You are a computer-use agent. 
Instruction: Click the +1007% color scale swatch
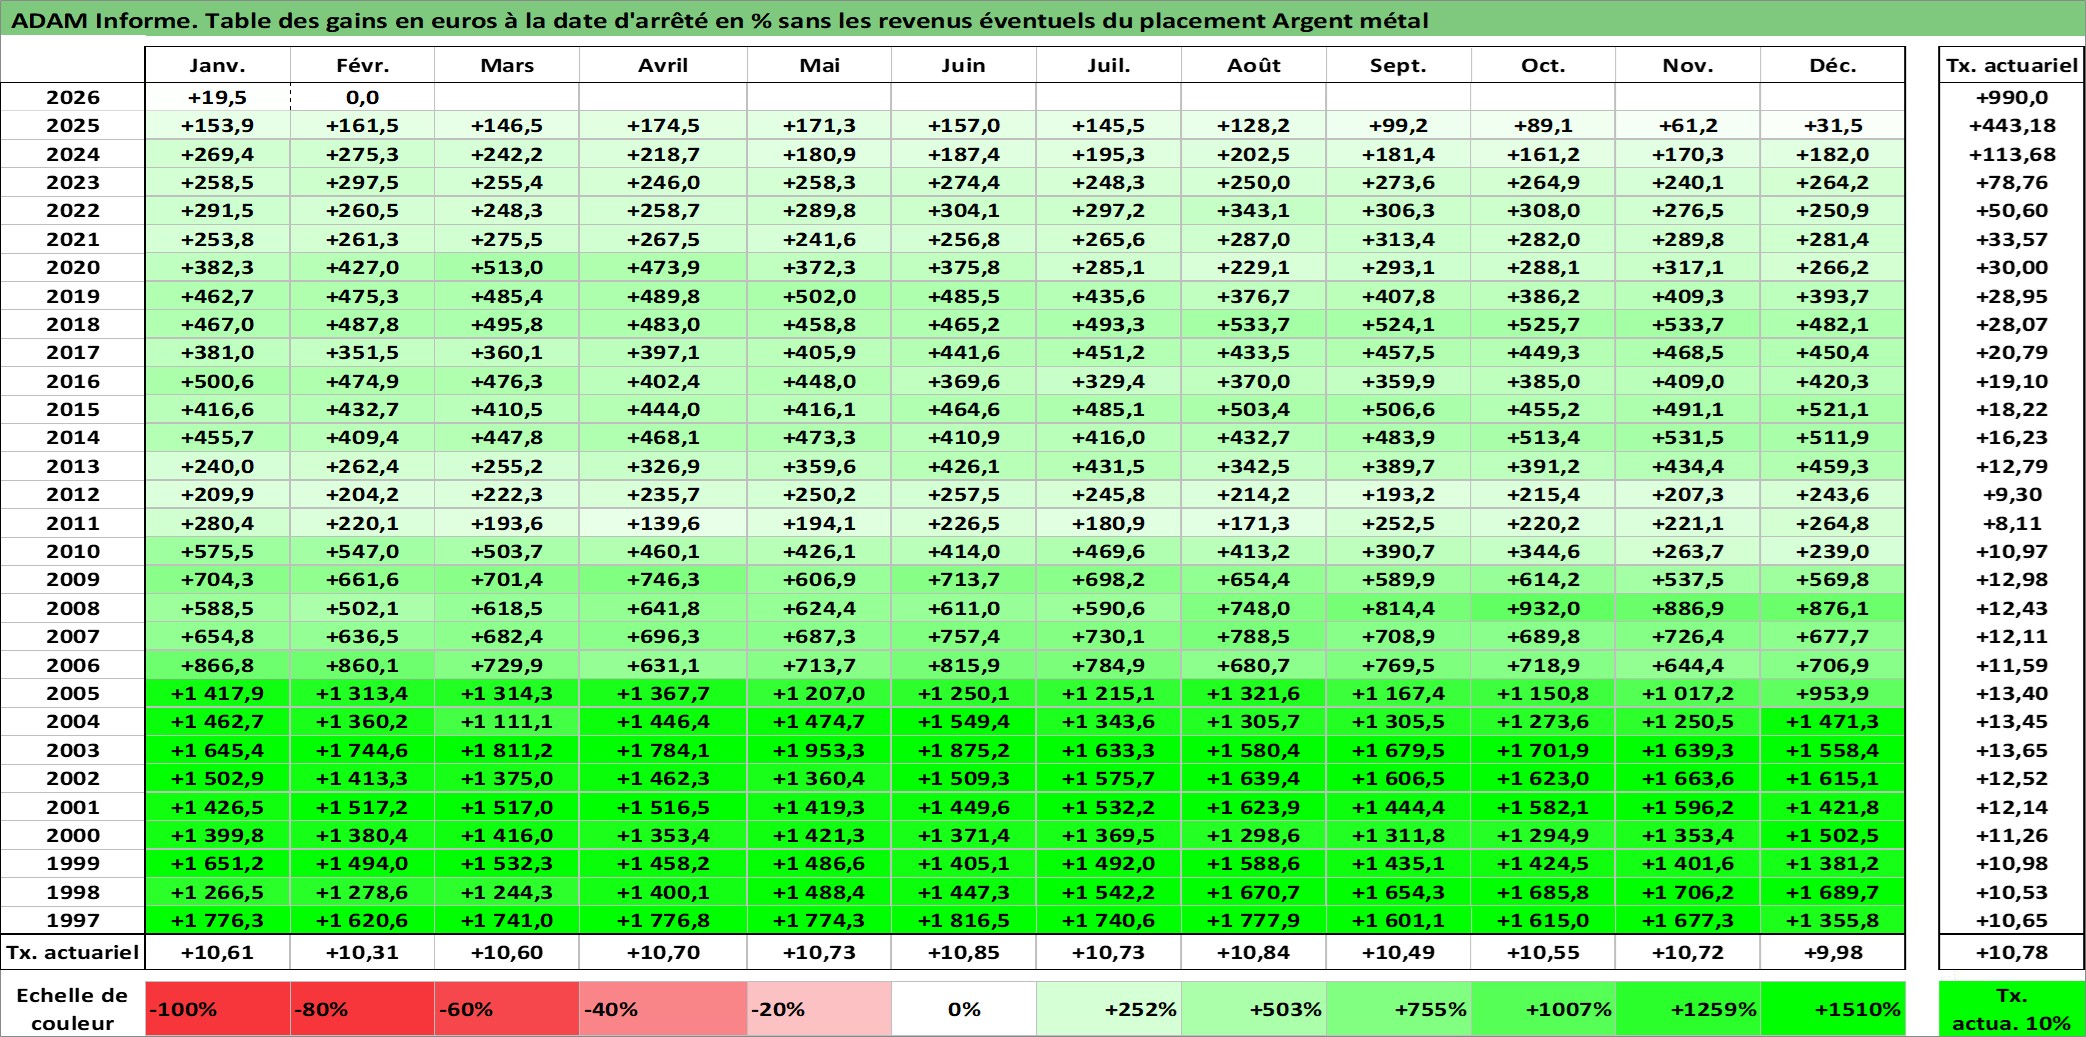[1543, 1009]
